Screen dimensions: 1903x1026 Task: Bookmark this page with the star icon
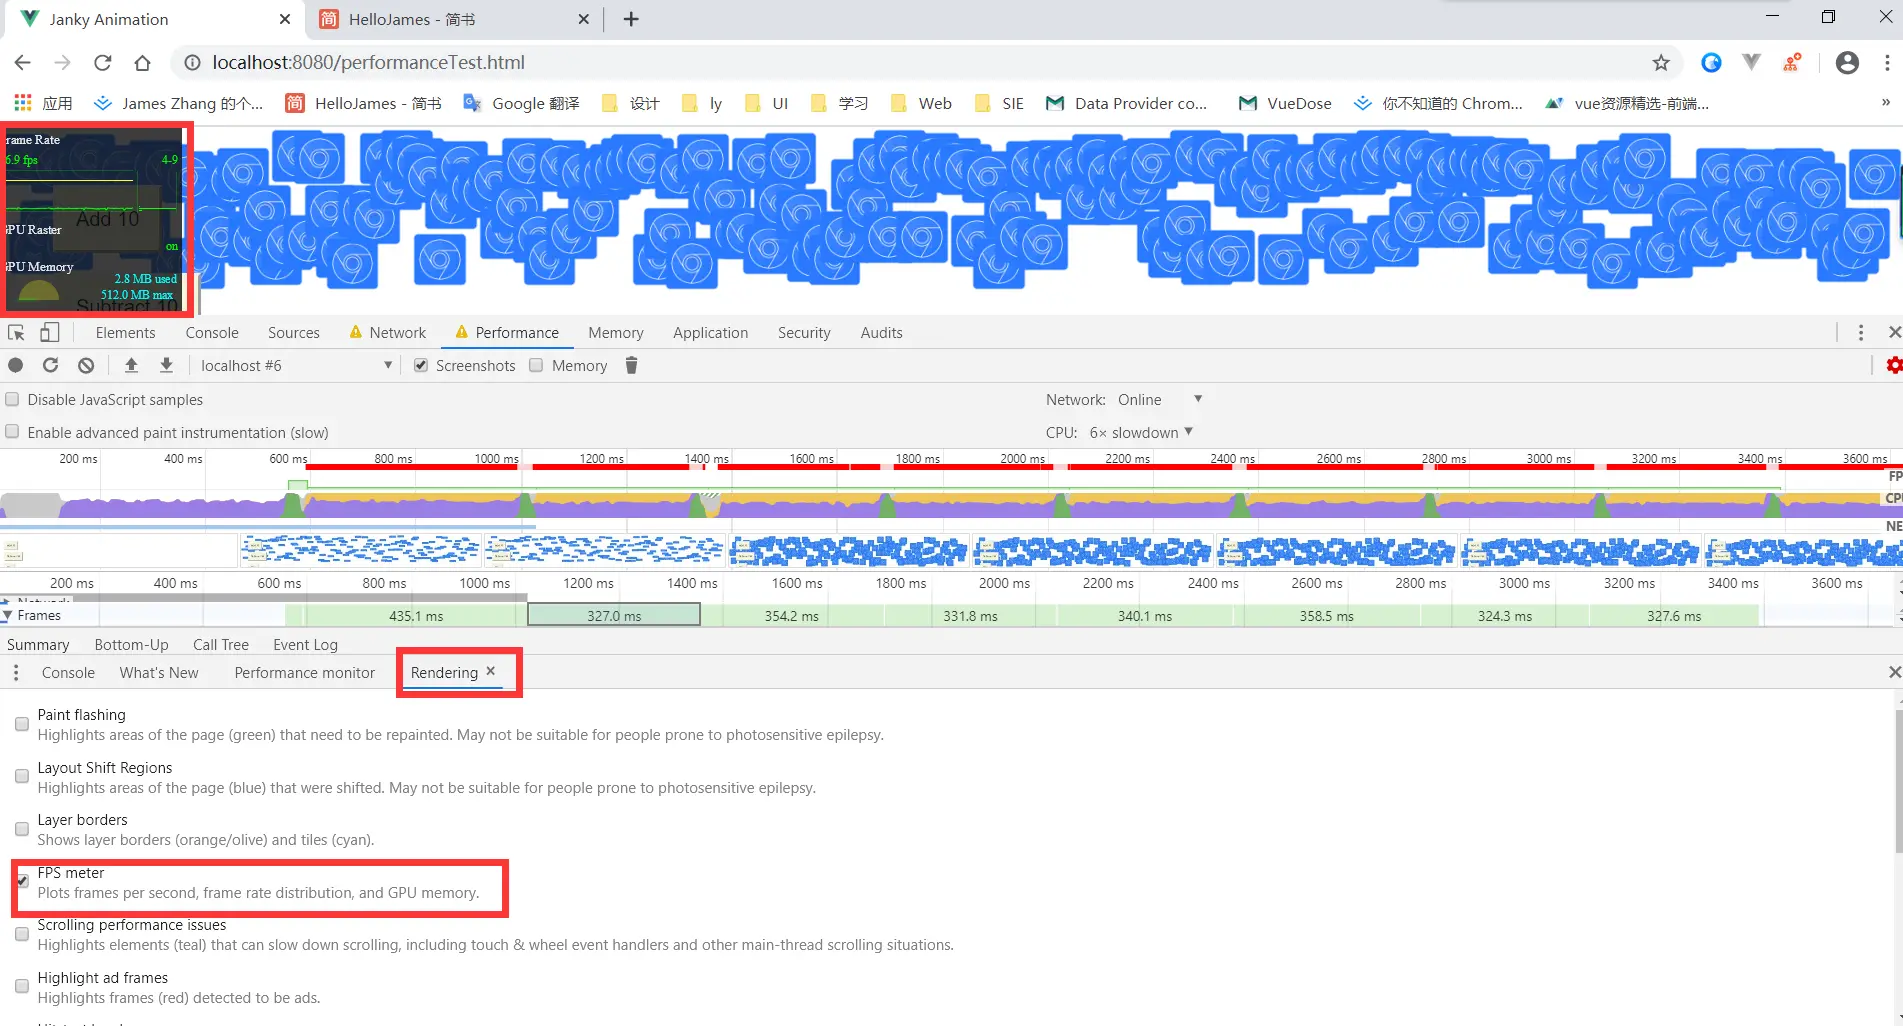tap(1661, 63)
